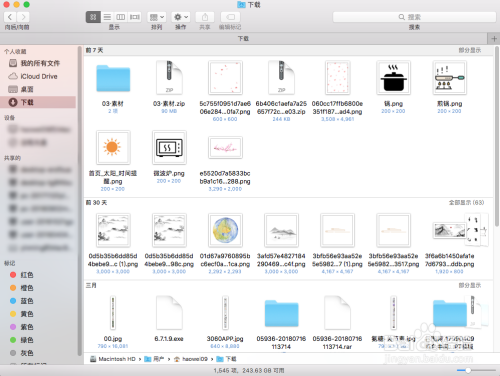The width and height of the screenshot is (500, 376).
Task: Add a new tab with plus button
Action: [494, 39]
